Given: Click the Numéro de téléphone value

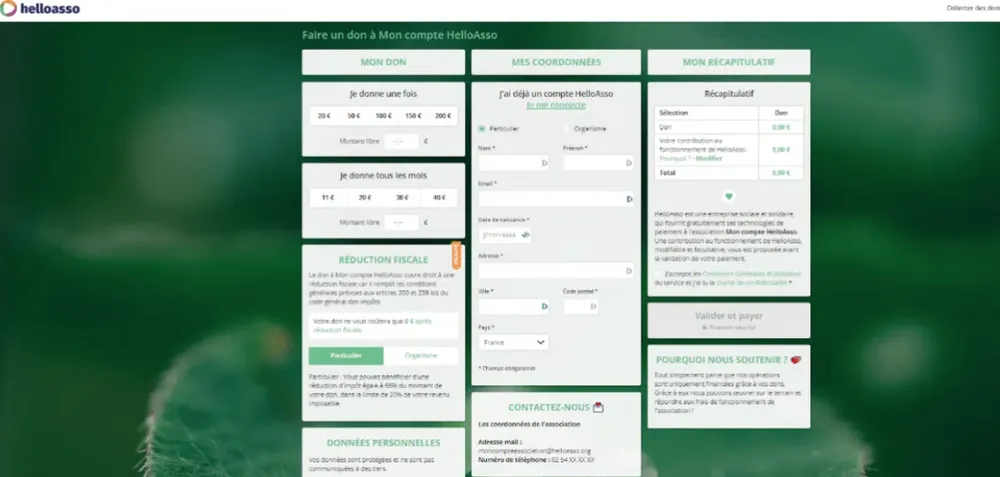Looking at the screenshot, I should [x=573, y=459].
